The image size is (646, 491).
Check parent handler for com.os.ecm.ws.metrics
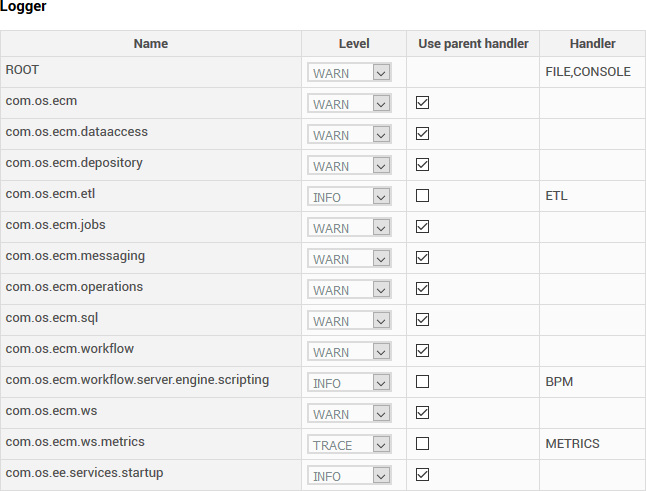(x=422, y=444)
